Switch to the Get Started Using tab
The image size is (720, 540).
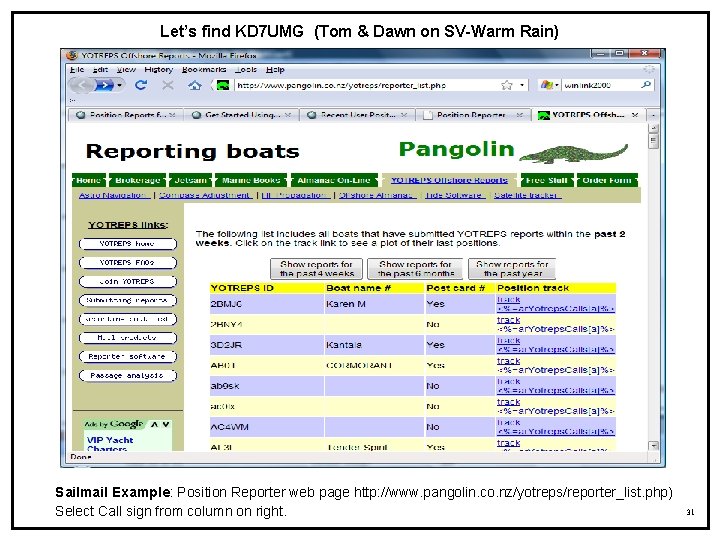pyautogui.click(x=241, y=115)
